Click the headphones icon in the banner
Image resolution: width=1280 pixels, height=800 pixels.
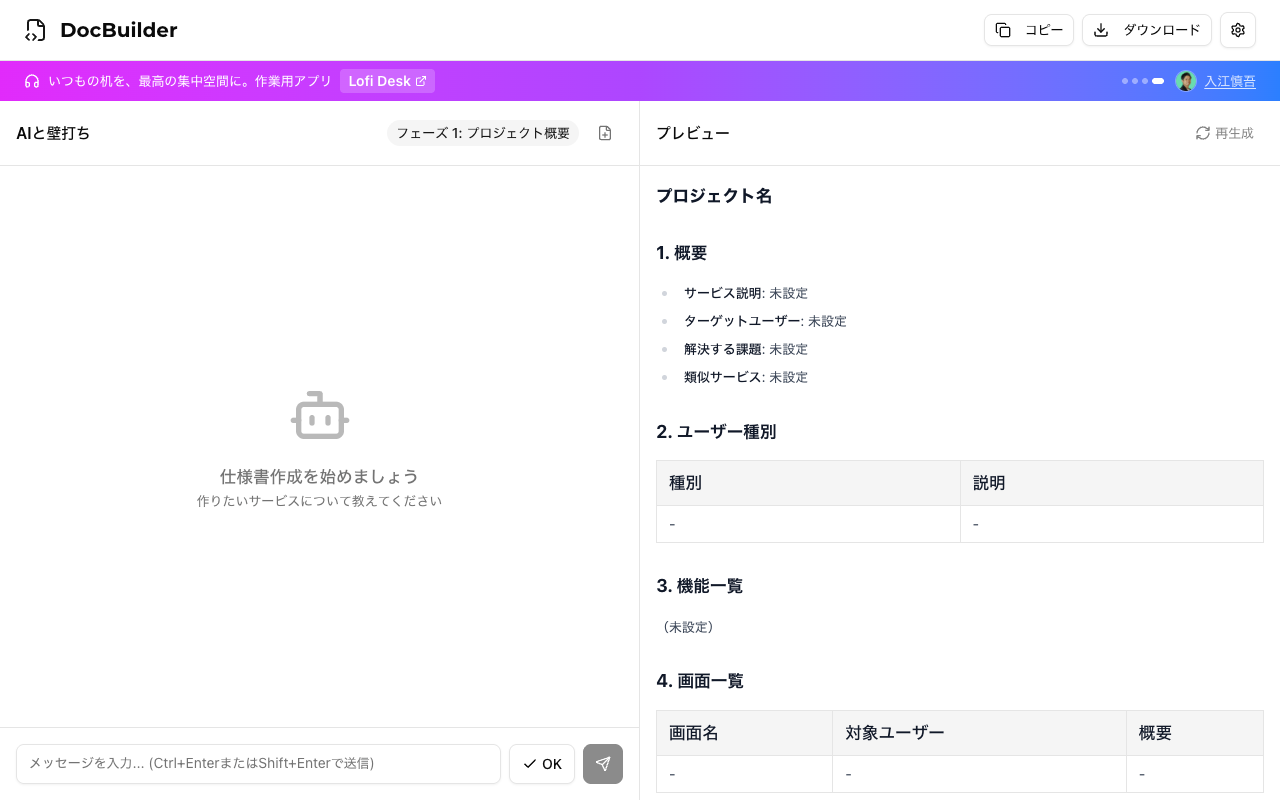click(x=33, y=81)
